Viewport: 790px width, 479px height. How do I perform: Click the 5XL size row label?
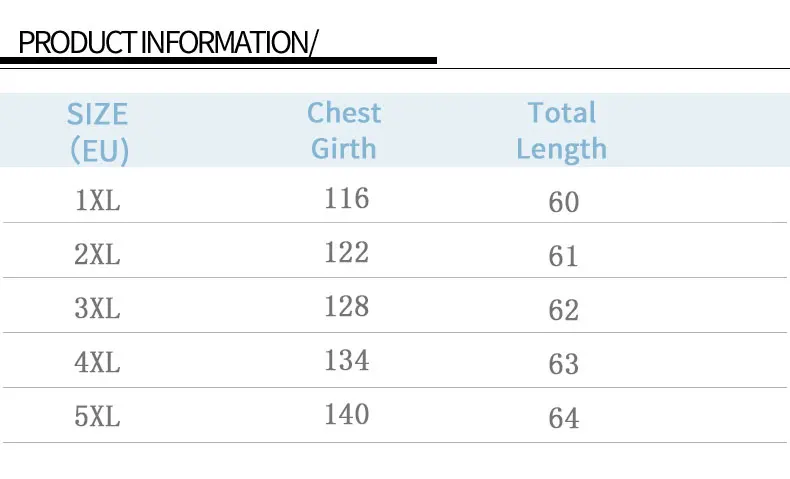(x=97, y=416)
